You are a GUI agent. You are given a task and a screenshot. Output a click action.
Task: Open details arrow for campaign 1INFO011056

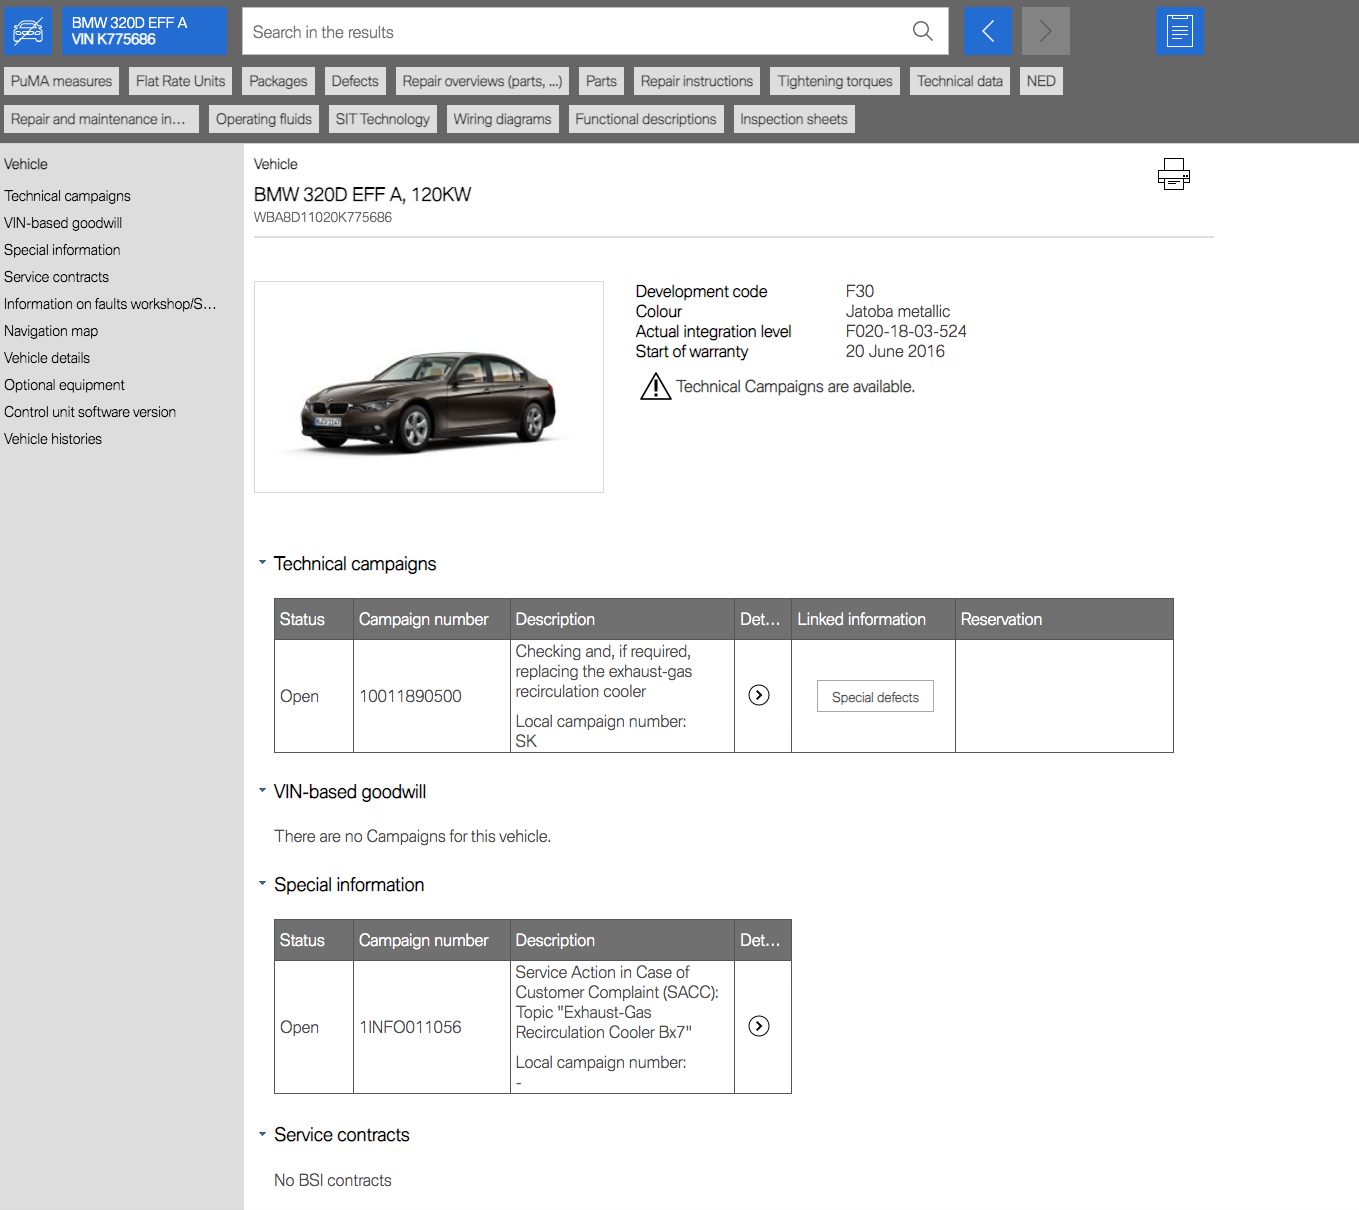[759, 1026]
